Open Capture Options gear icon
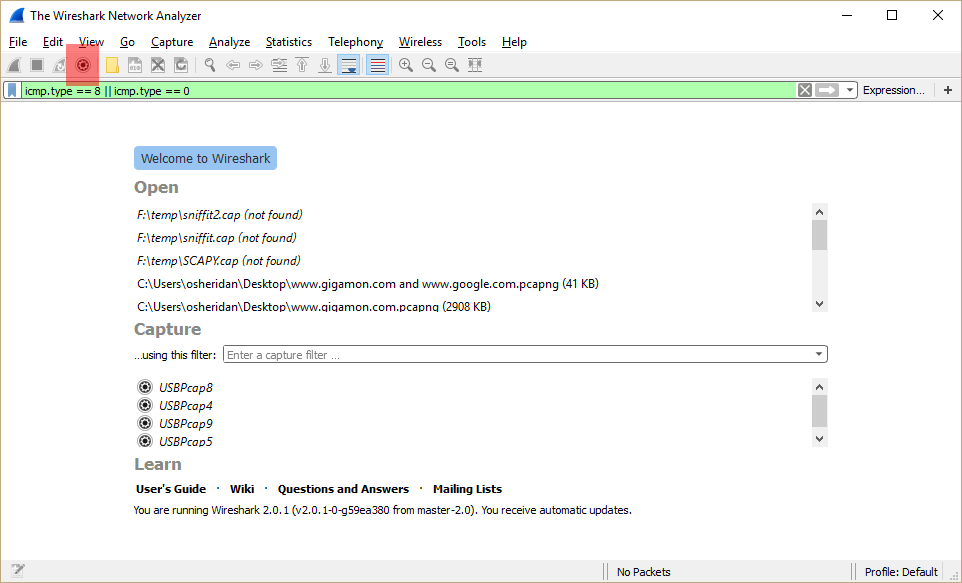Image resolution: width=962 pixels, height=583 pixels. pyautogui.click(x=83, y=65)
